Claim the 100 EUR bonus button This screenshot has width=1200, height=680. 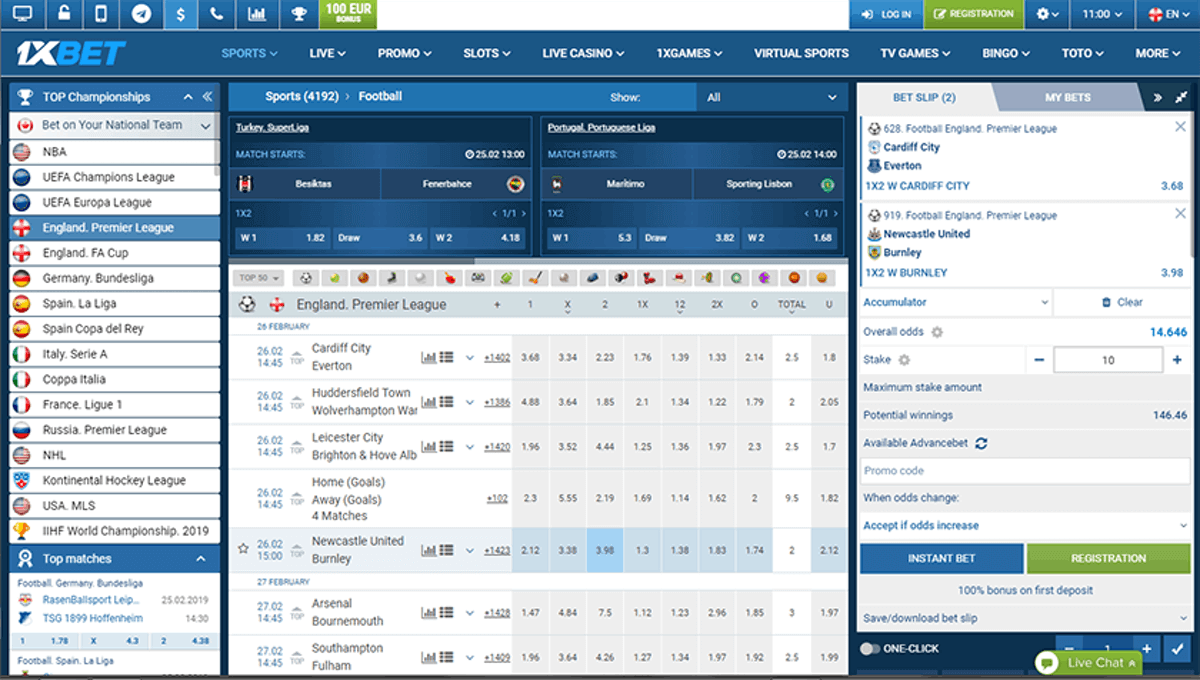349,14
